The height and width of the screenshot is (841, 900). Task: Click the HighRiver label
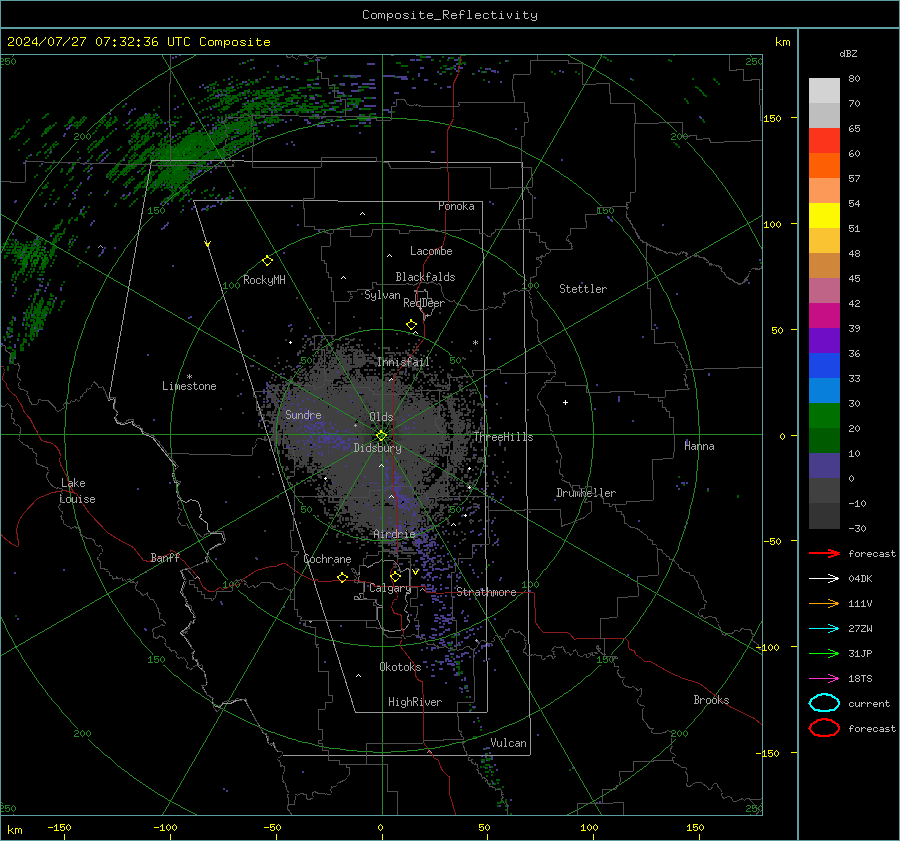coord(415,702)
